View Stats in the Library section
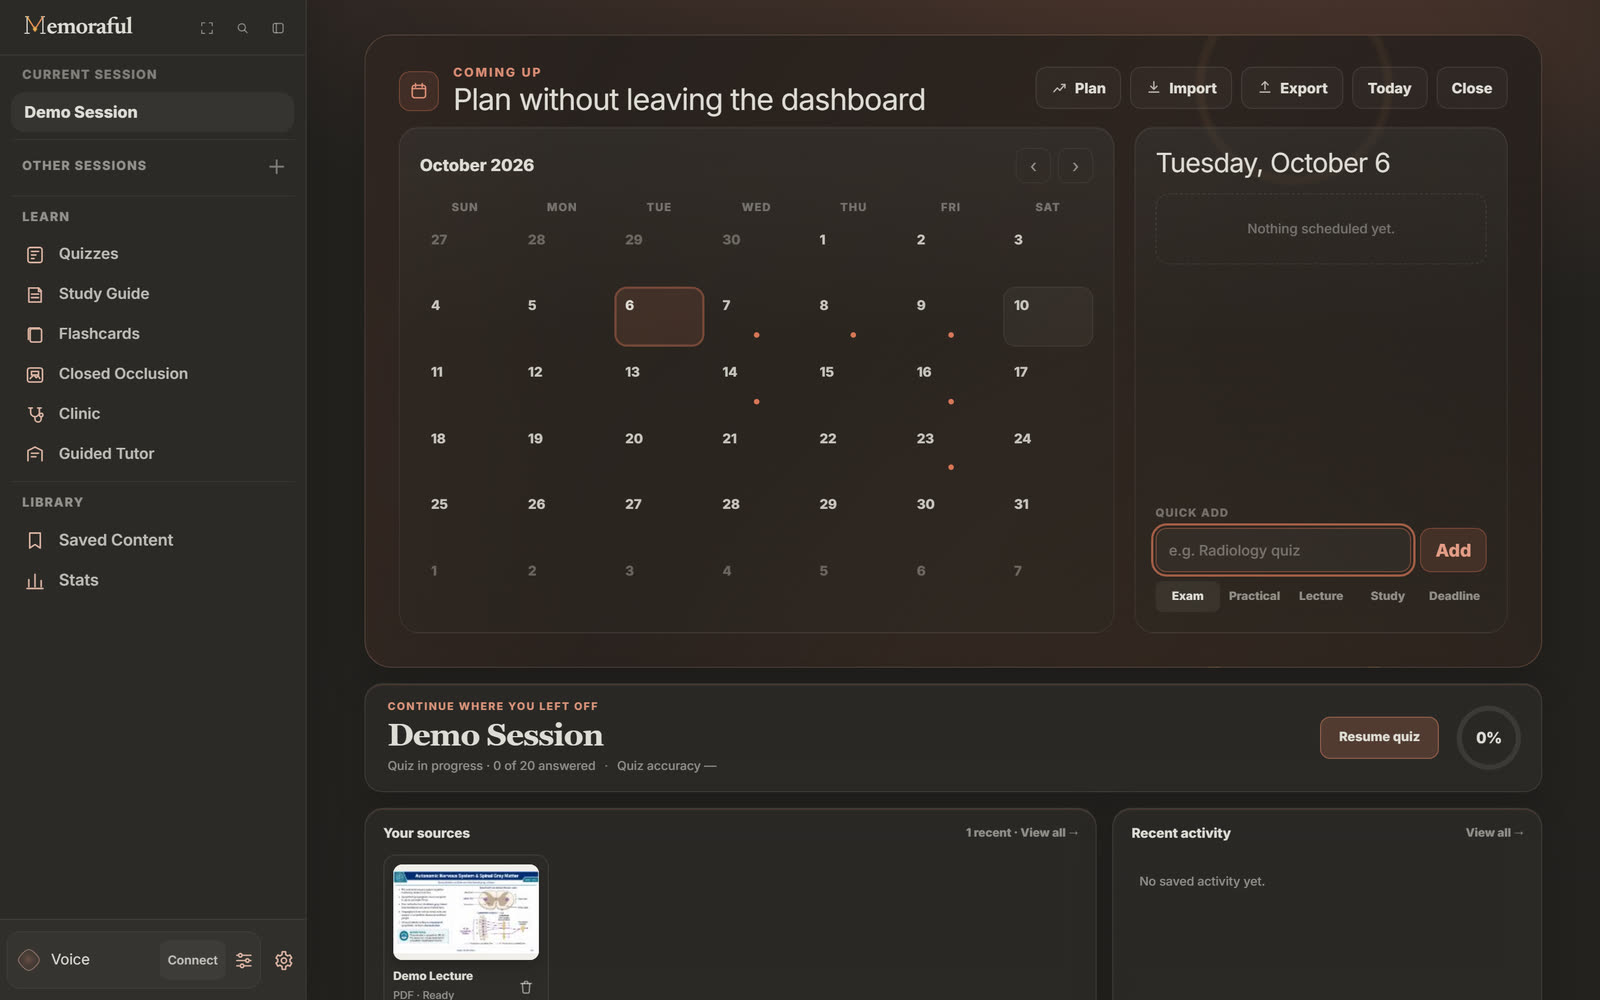 tap(152, 580)
